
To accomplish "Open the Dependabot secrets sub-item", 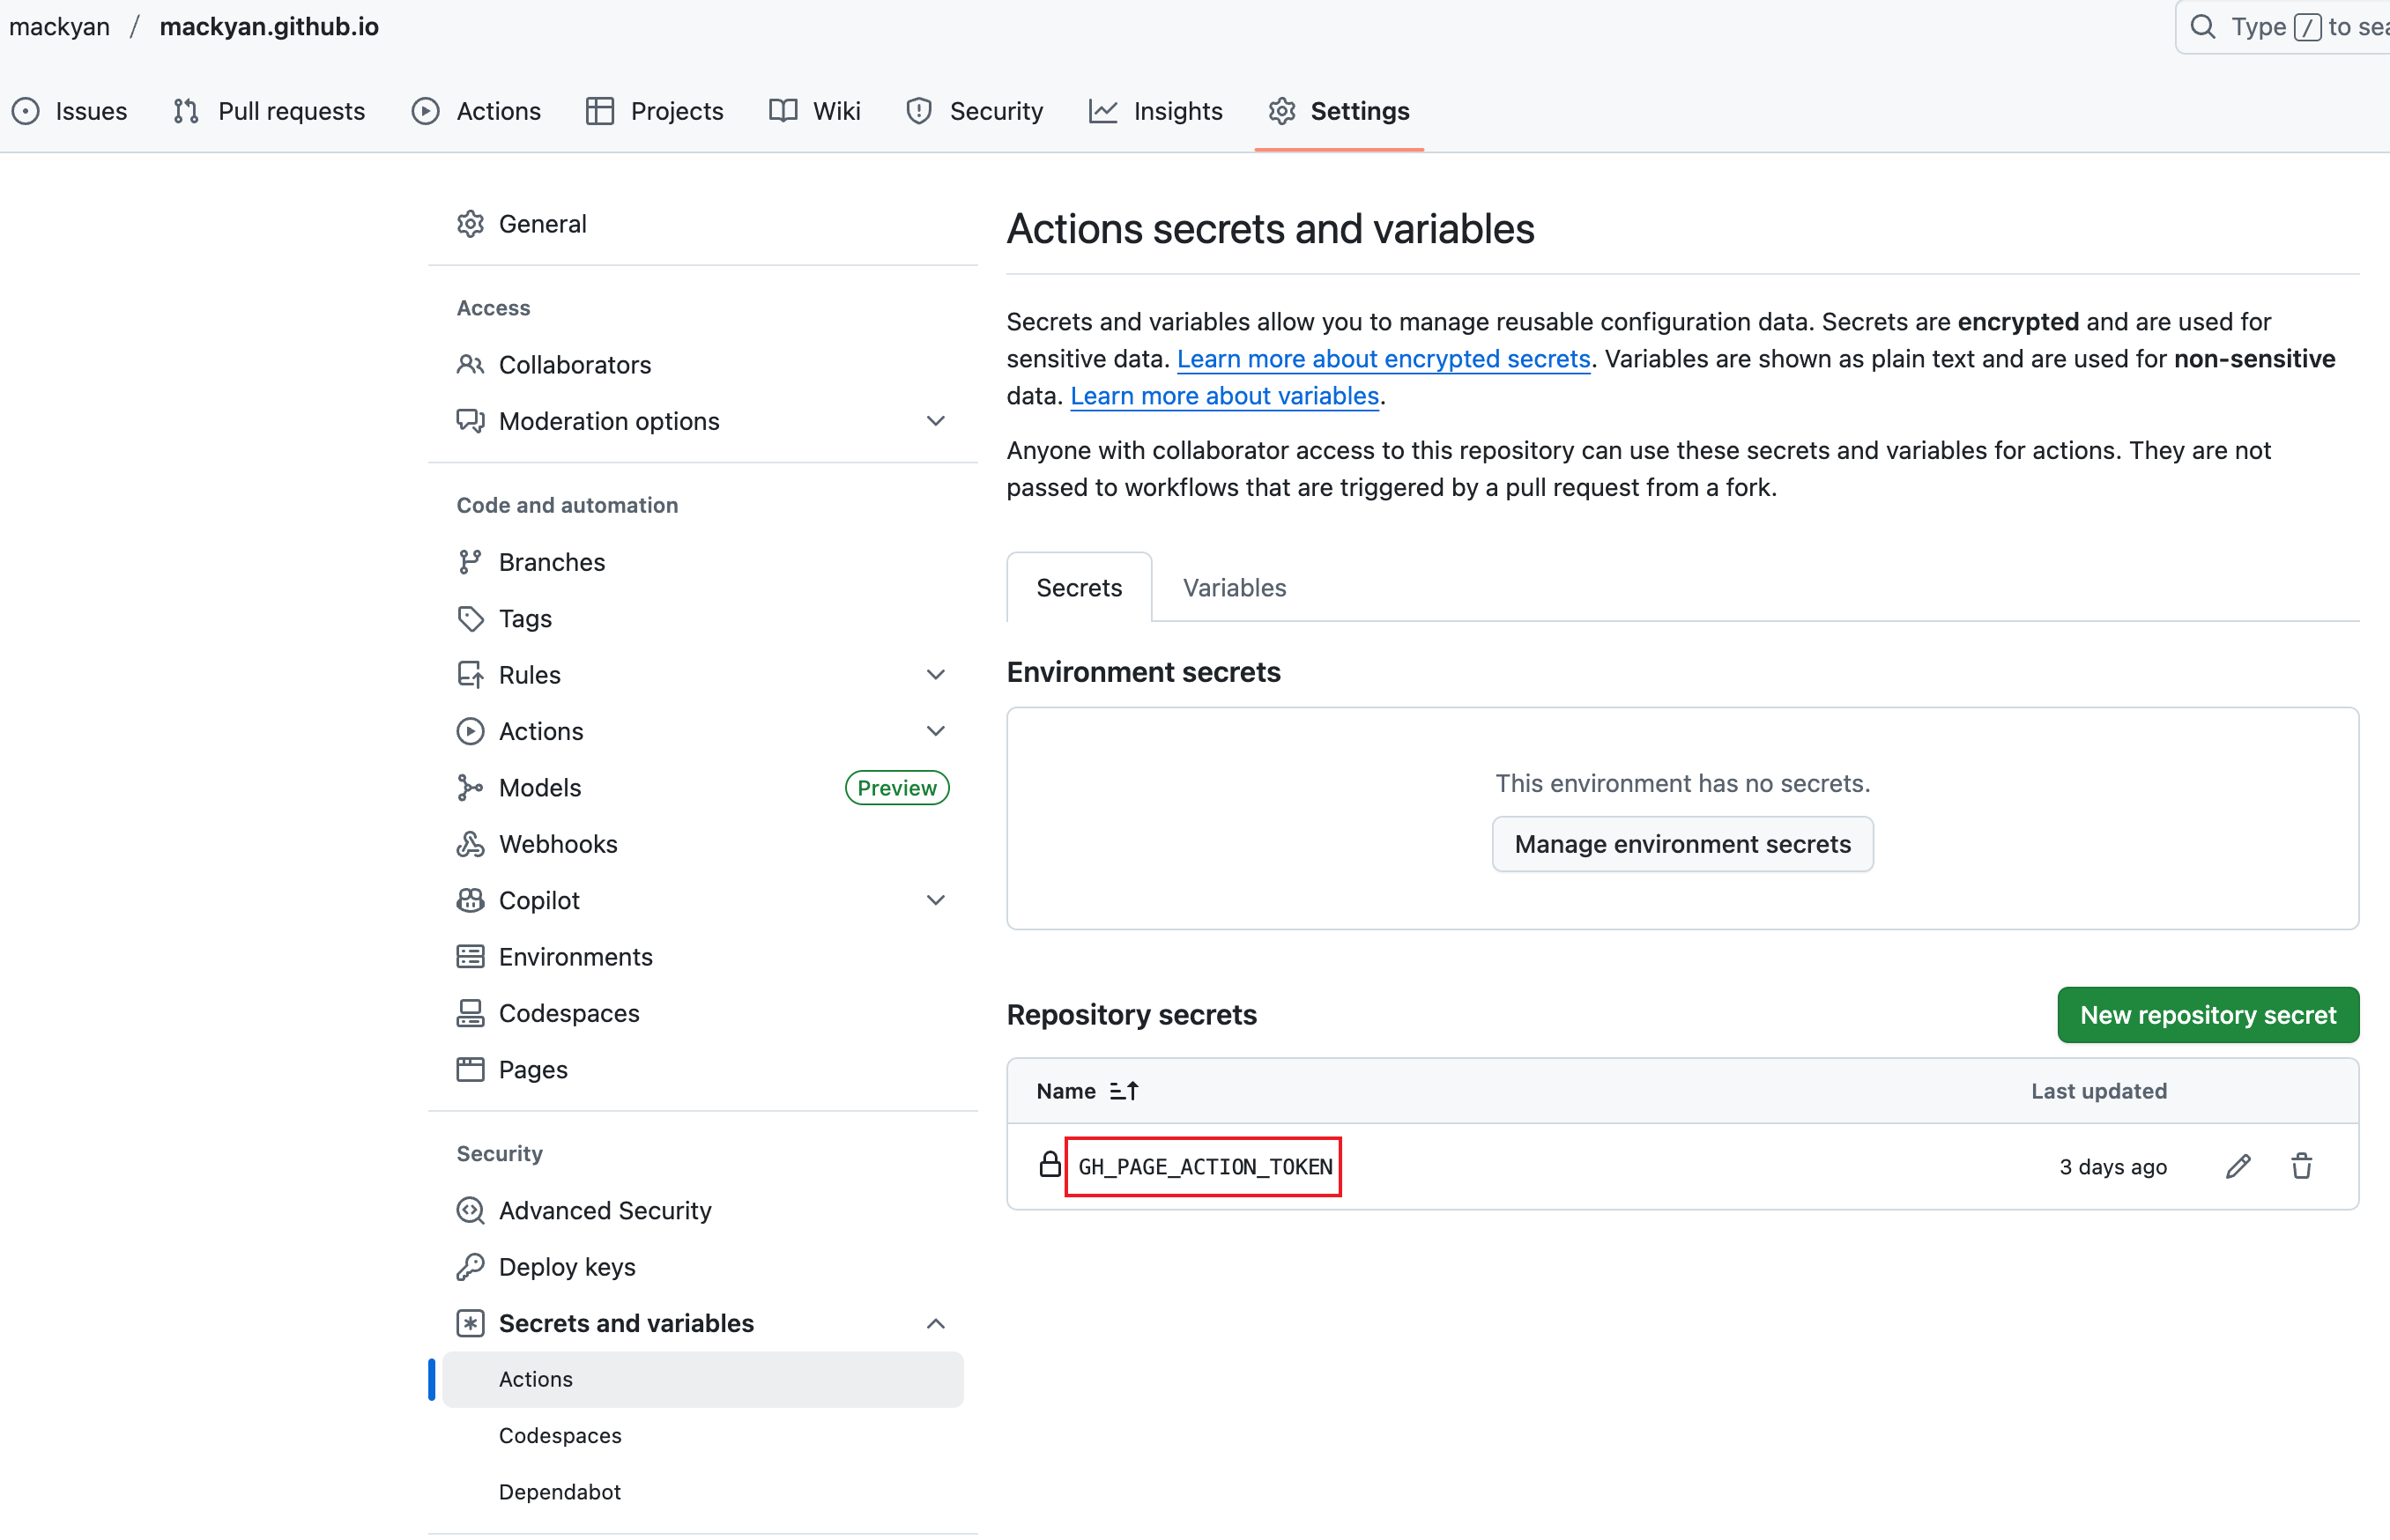I will point(560,1491).
